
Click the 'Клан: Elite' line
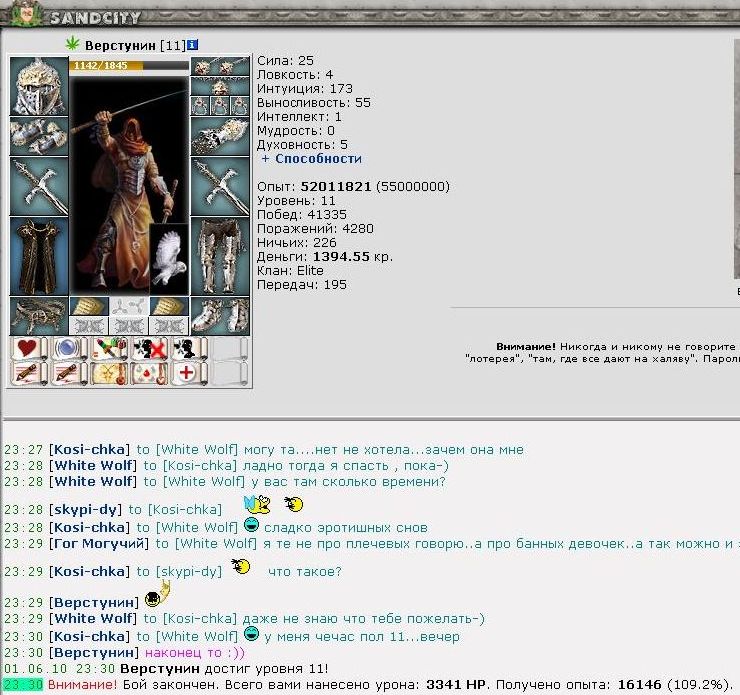(290, 271)
